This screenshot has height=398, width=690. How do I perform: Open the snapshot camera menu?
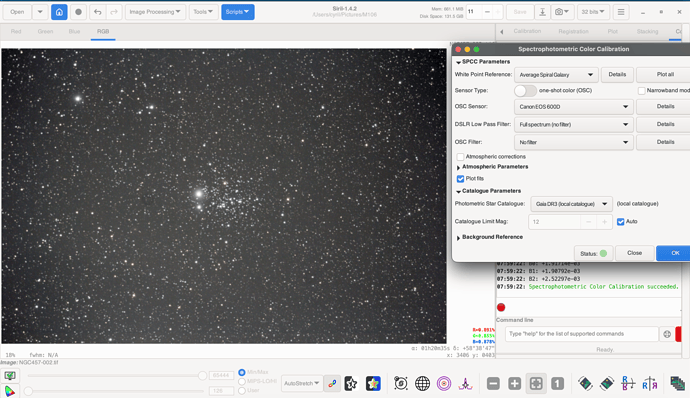tap(561, 12)
